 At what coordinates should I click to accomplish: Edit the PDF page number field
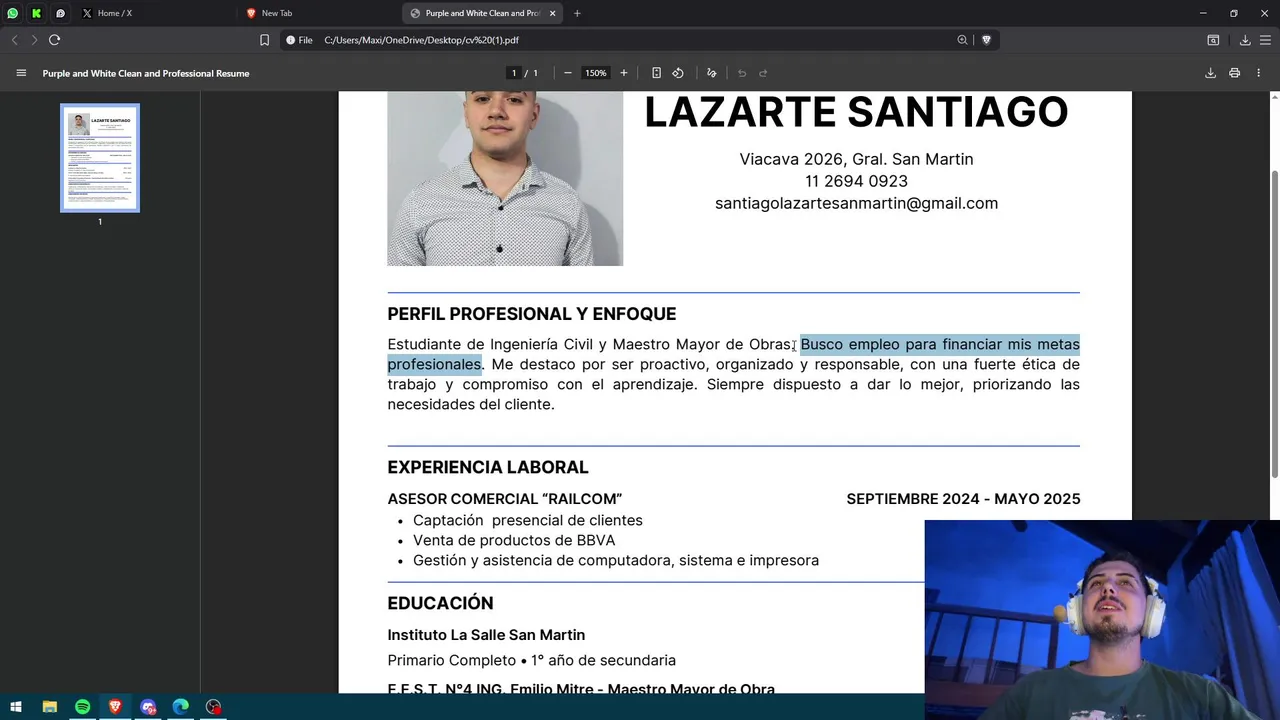click(514, 73)
